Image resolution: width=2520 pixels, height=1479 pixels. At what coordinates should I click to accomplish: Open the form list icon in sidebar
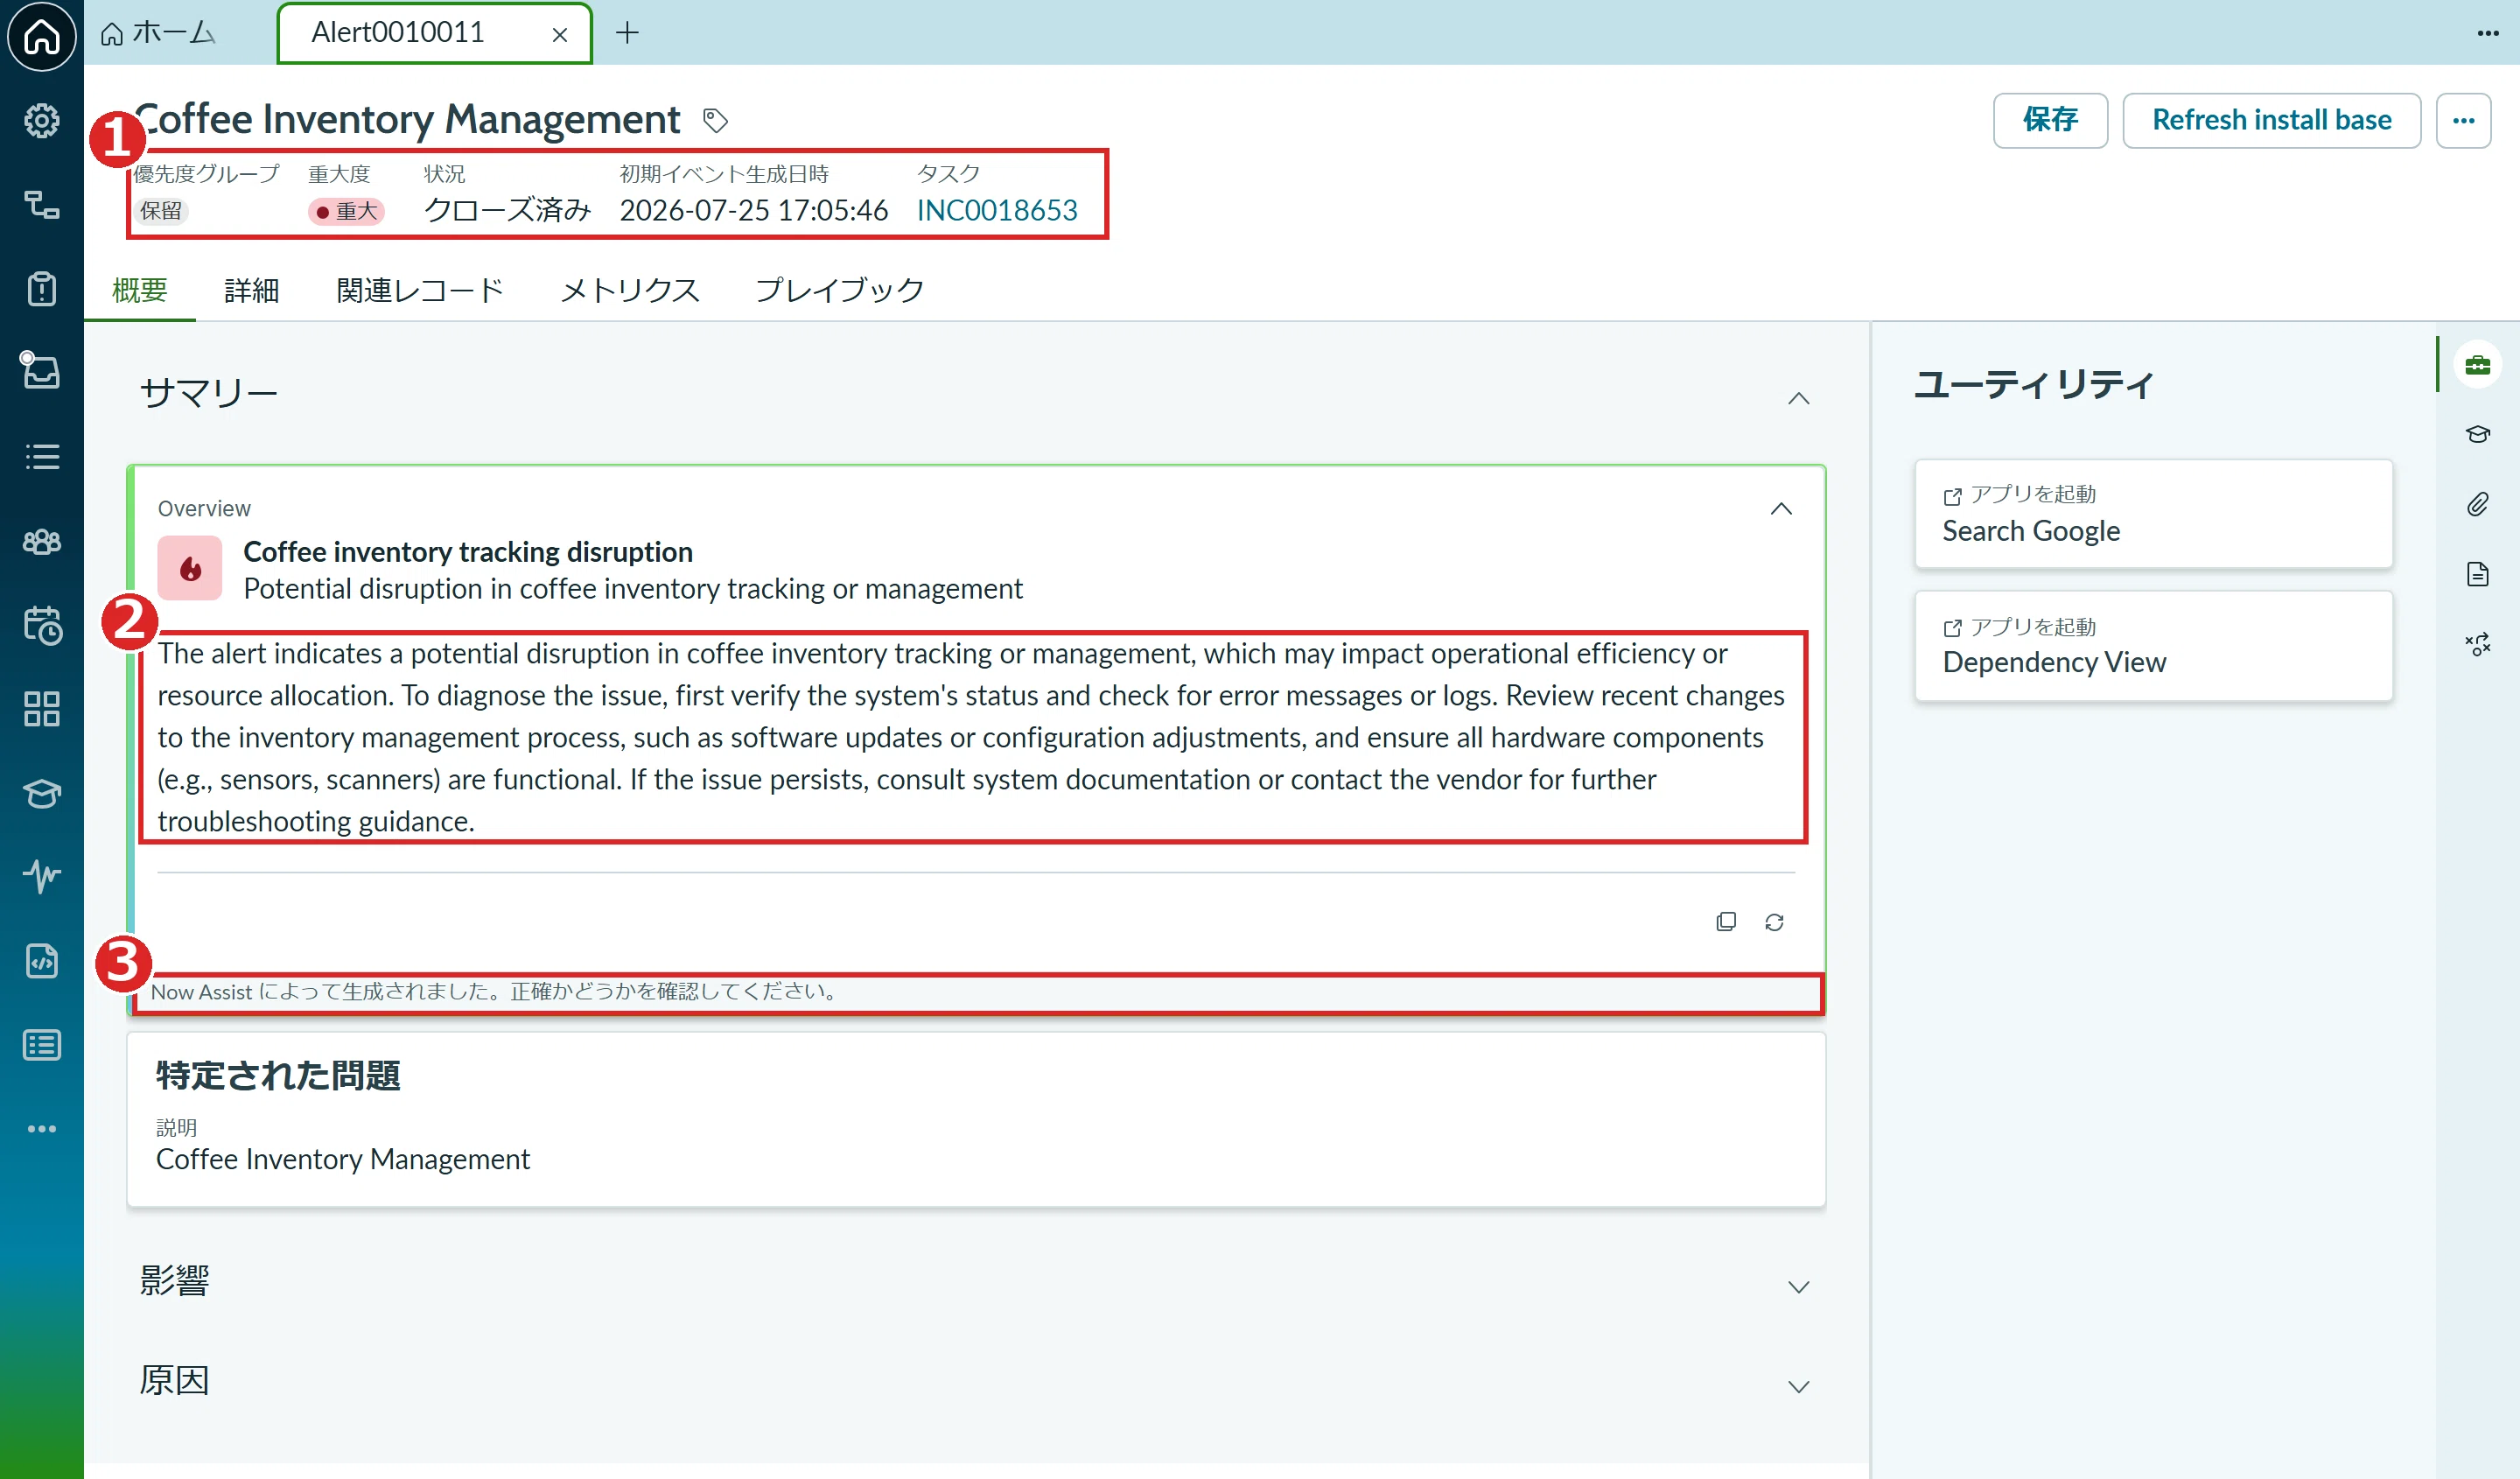point(41,1045)
